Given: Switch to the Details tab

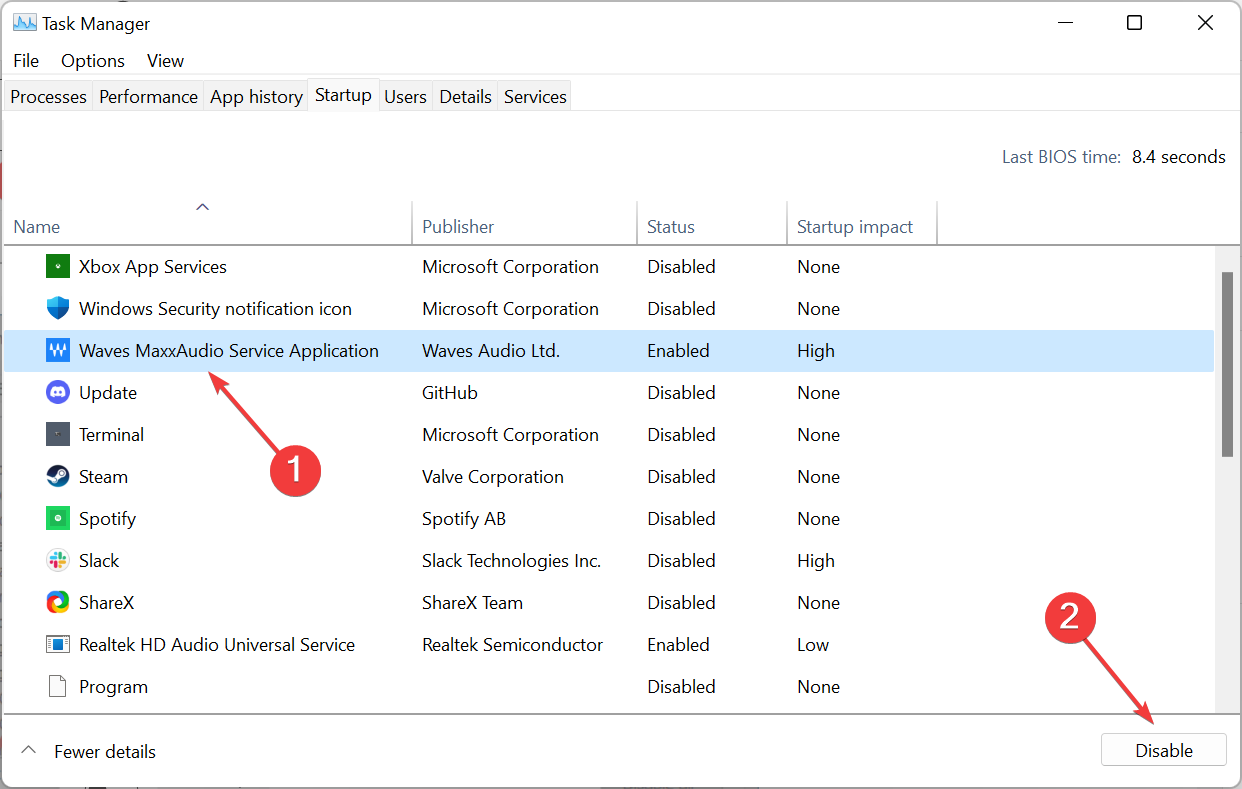Looking at the screenshot, I should [x=465, y=97].
